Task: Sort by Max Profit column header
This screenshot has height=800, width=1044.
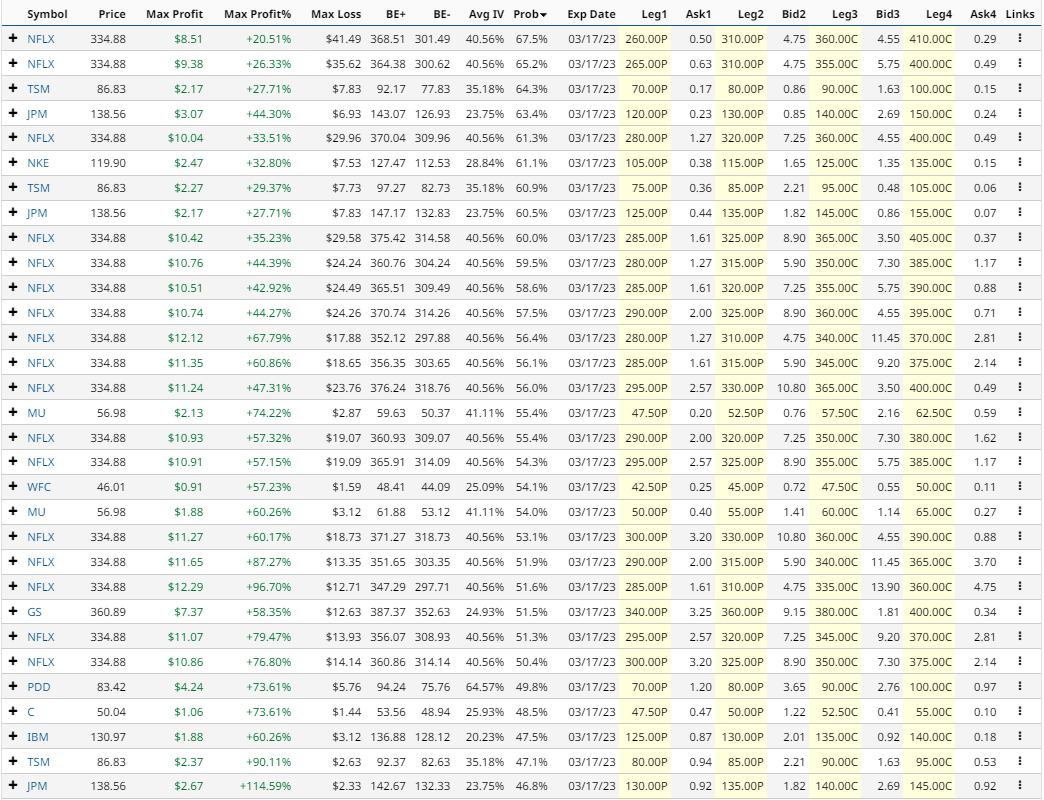Action: pyautogui.click(x=174, y=14)
